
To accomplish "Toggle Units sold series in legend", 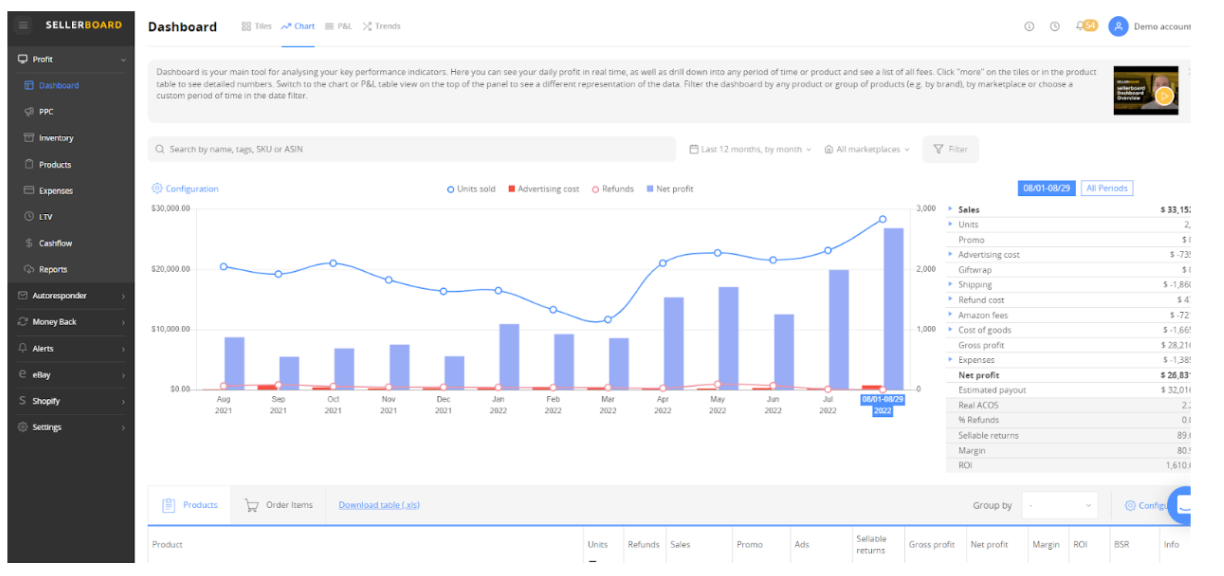I will pyautogui.click(x=470, y=189).
